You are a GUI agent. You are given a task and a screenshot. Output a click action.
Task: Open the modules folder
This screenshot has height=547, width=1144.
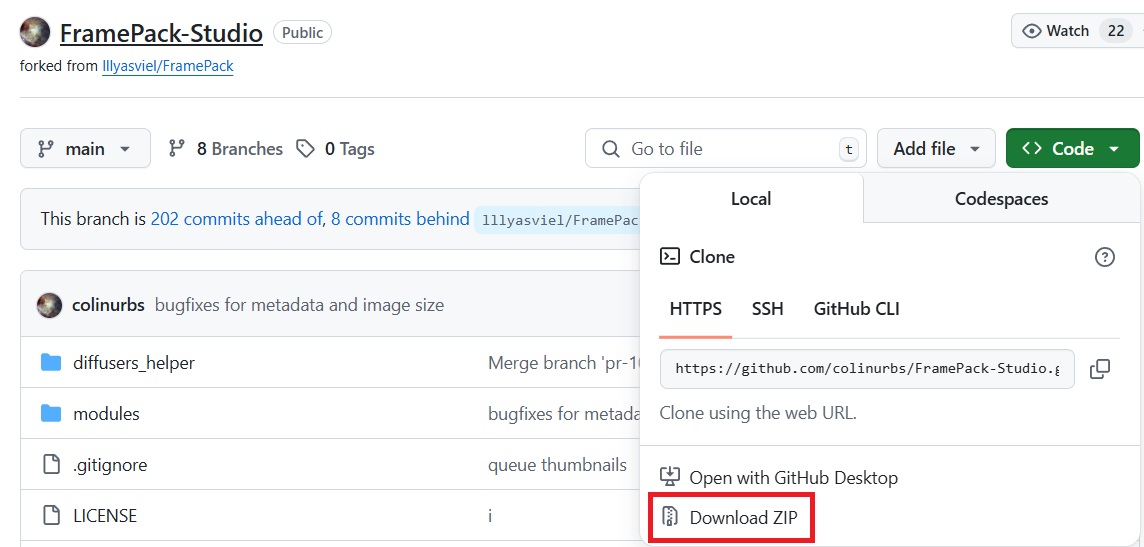click(x=106, y=414)
